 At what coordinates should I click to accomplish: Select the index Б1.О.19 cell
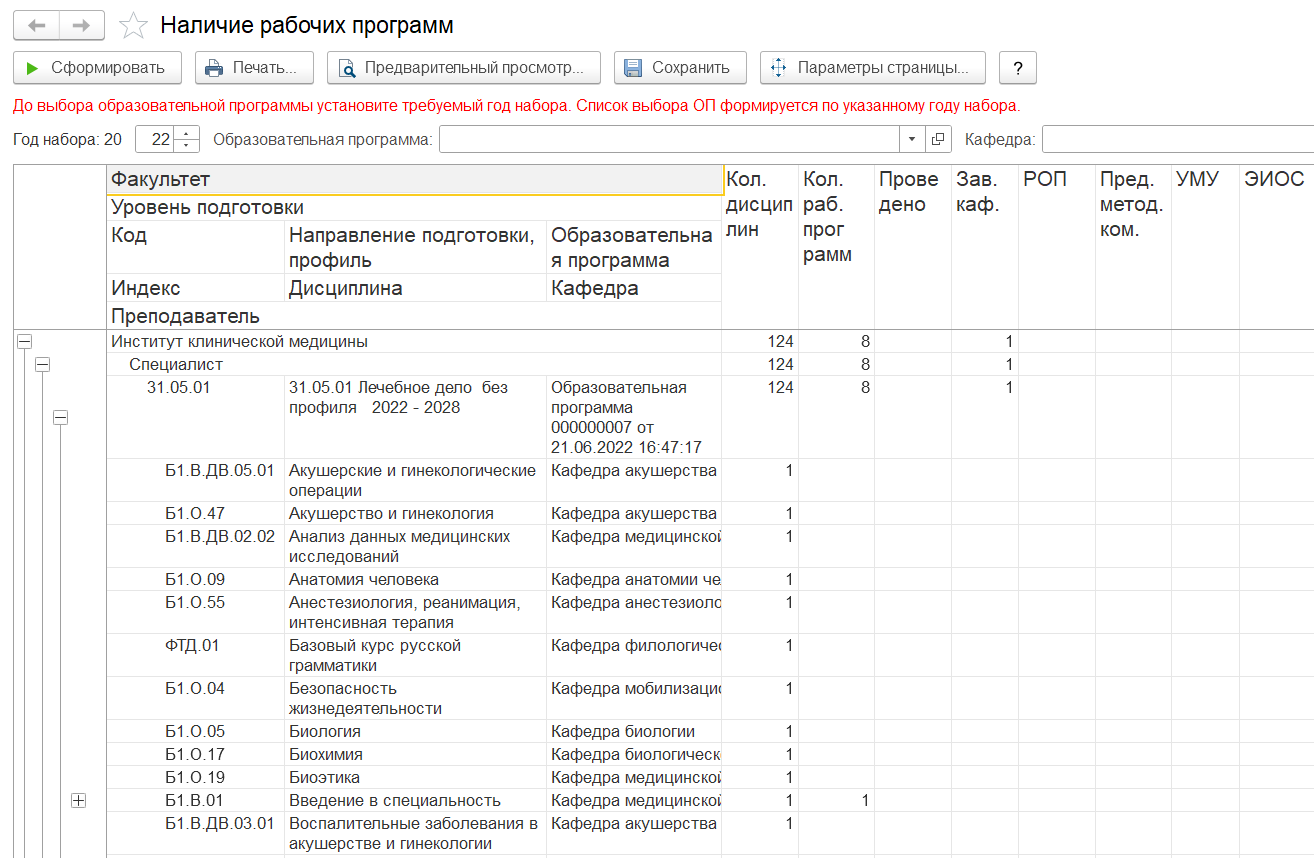click(x=196, y=777)
